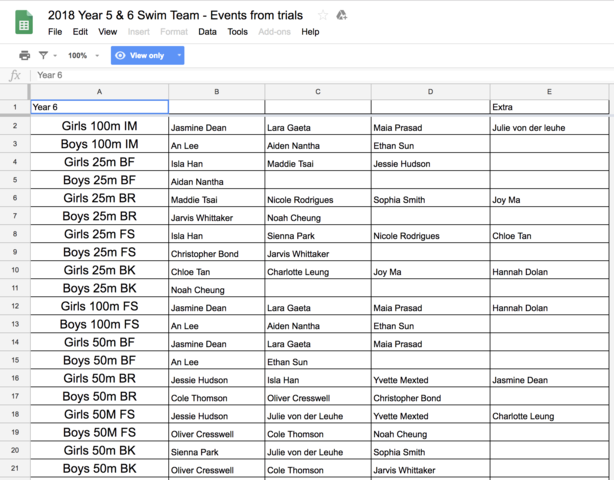Viewport: 614px width, 480px height.
Task: Select the Boys 50m BR cell
Action: (x=99, y=396)
